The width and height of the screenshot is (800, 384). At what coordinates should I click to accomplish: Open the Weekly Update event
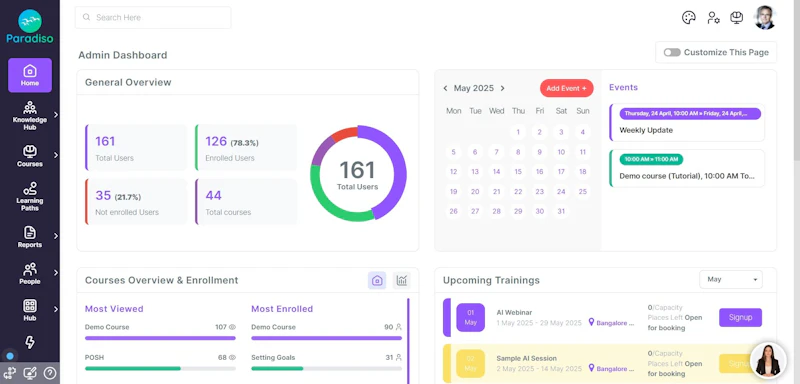click(x=687, y=122)
